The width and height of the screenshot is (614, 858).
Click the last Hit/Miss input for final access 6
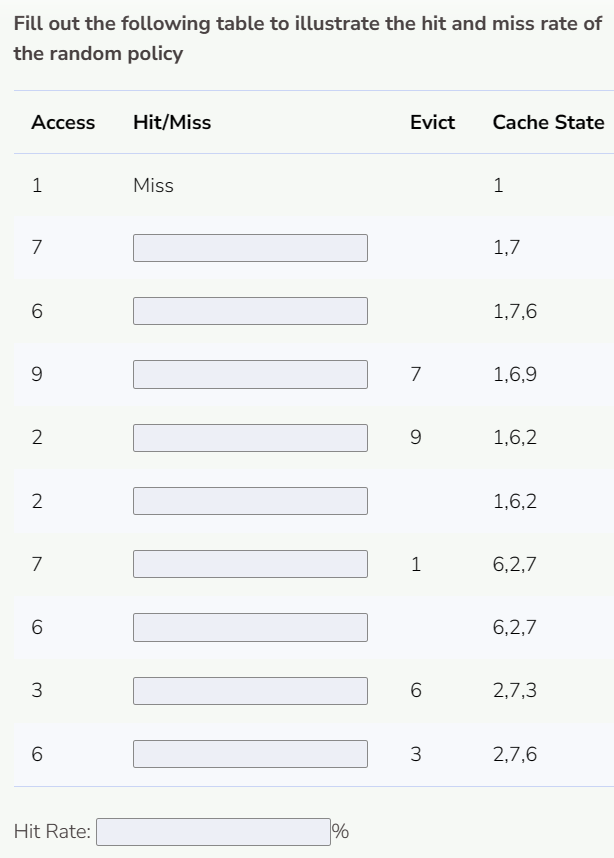[x=250, y=753]
